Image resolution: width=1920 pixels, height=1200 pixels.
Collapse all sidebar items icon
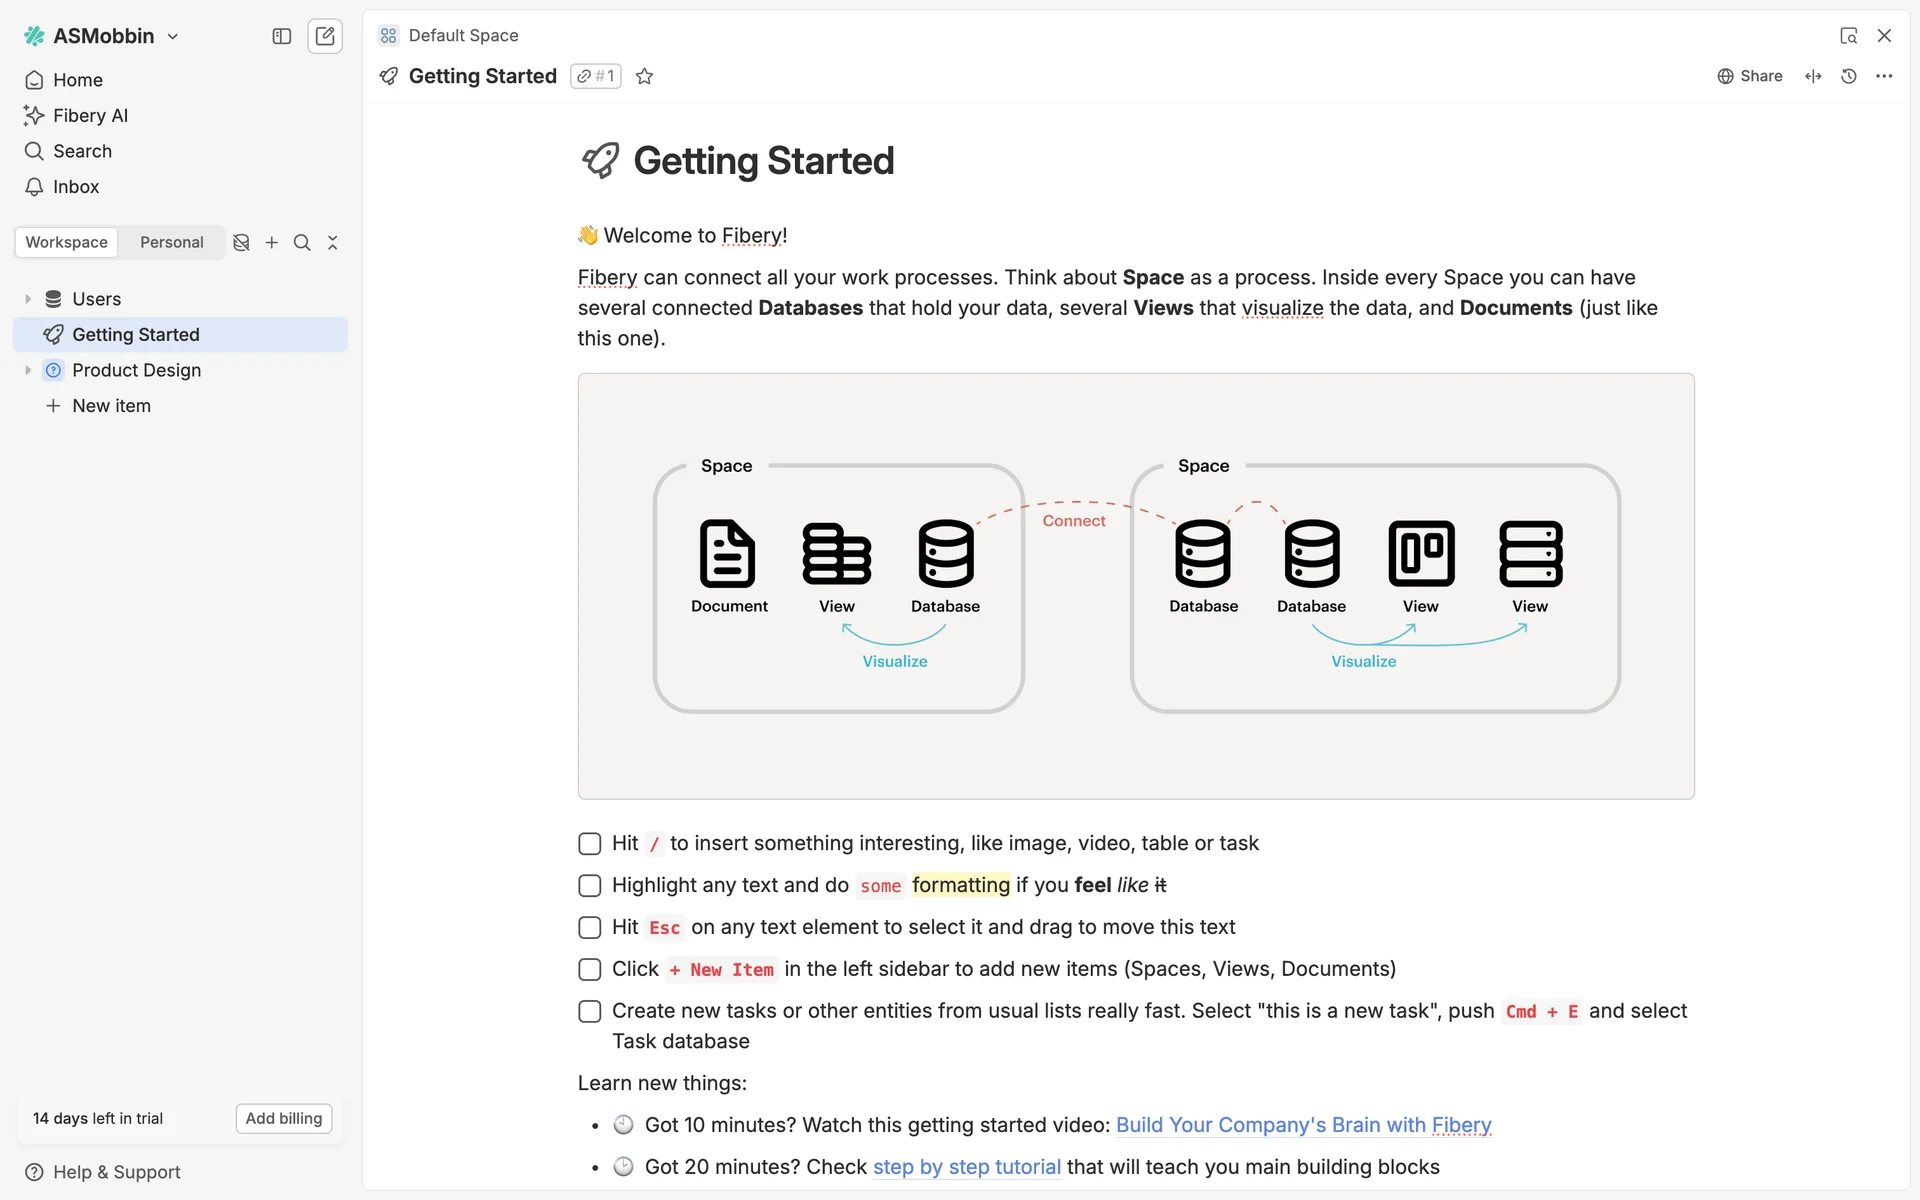pos(333,242)
